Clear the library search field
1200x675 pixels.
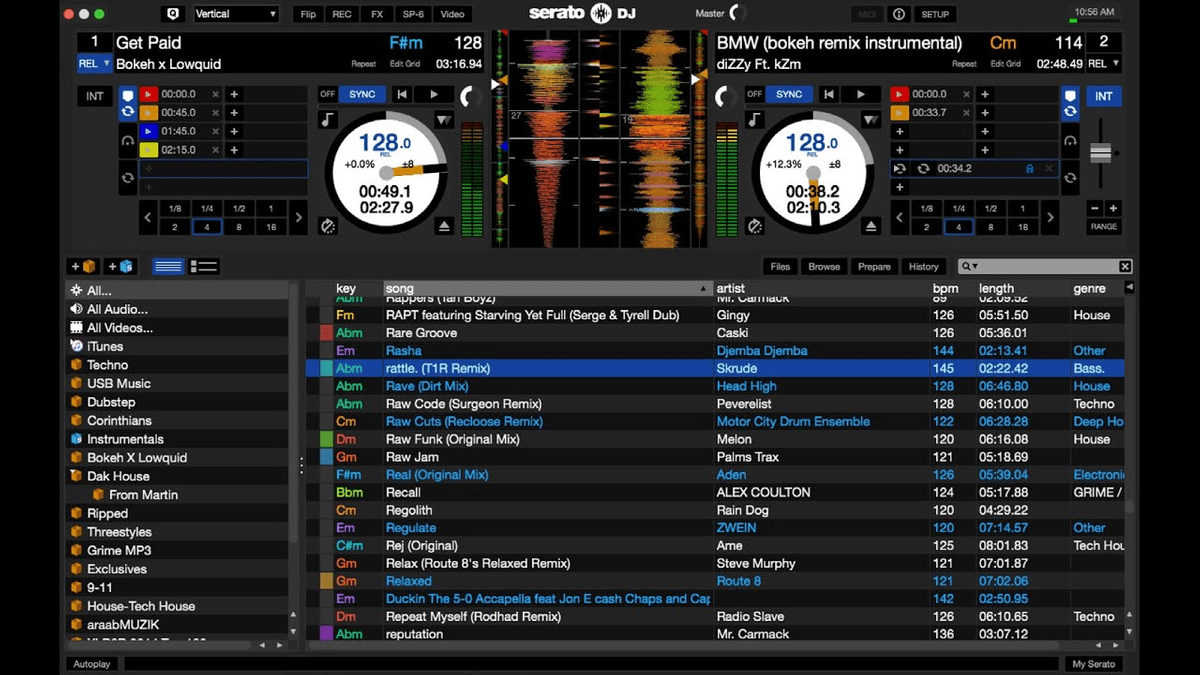pyautogui.click(x=1124, y=266)
